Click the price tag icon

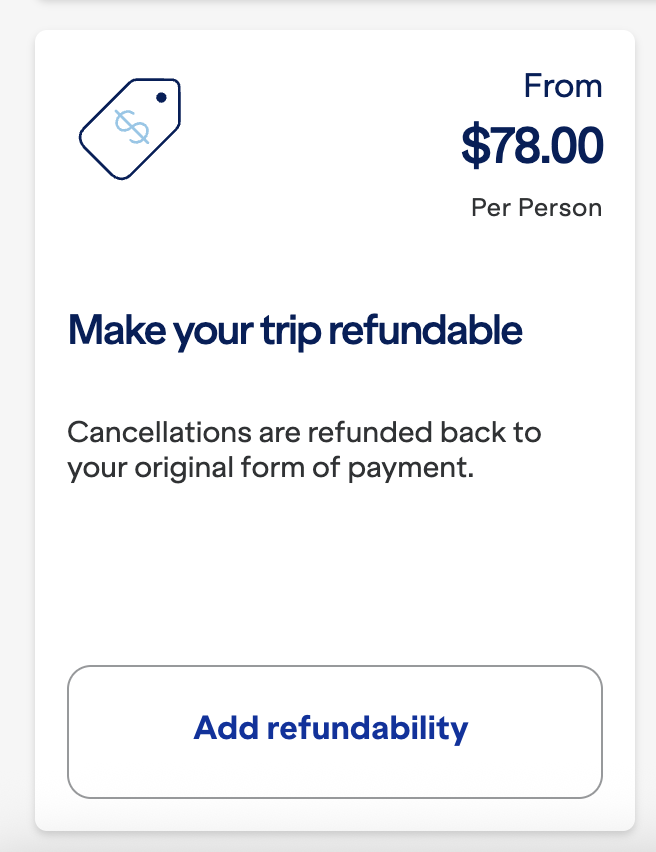pos(128,128)
